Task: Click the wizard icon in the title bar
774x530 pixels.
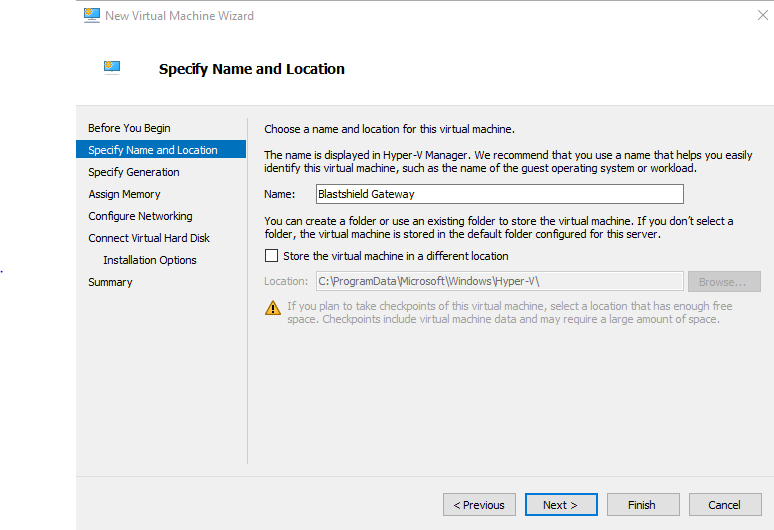Action: pyautogui.click(x=92, y=15)
